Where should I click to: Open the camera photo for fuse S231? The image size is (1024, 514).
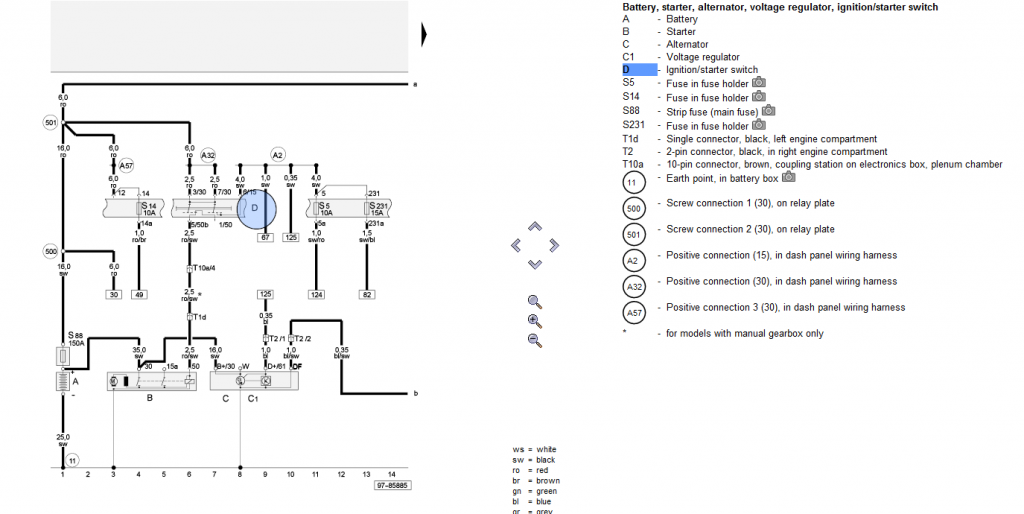(759, 125)
